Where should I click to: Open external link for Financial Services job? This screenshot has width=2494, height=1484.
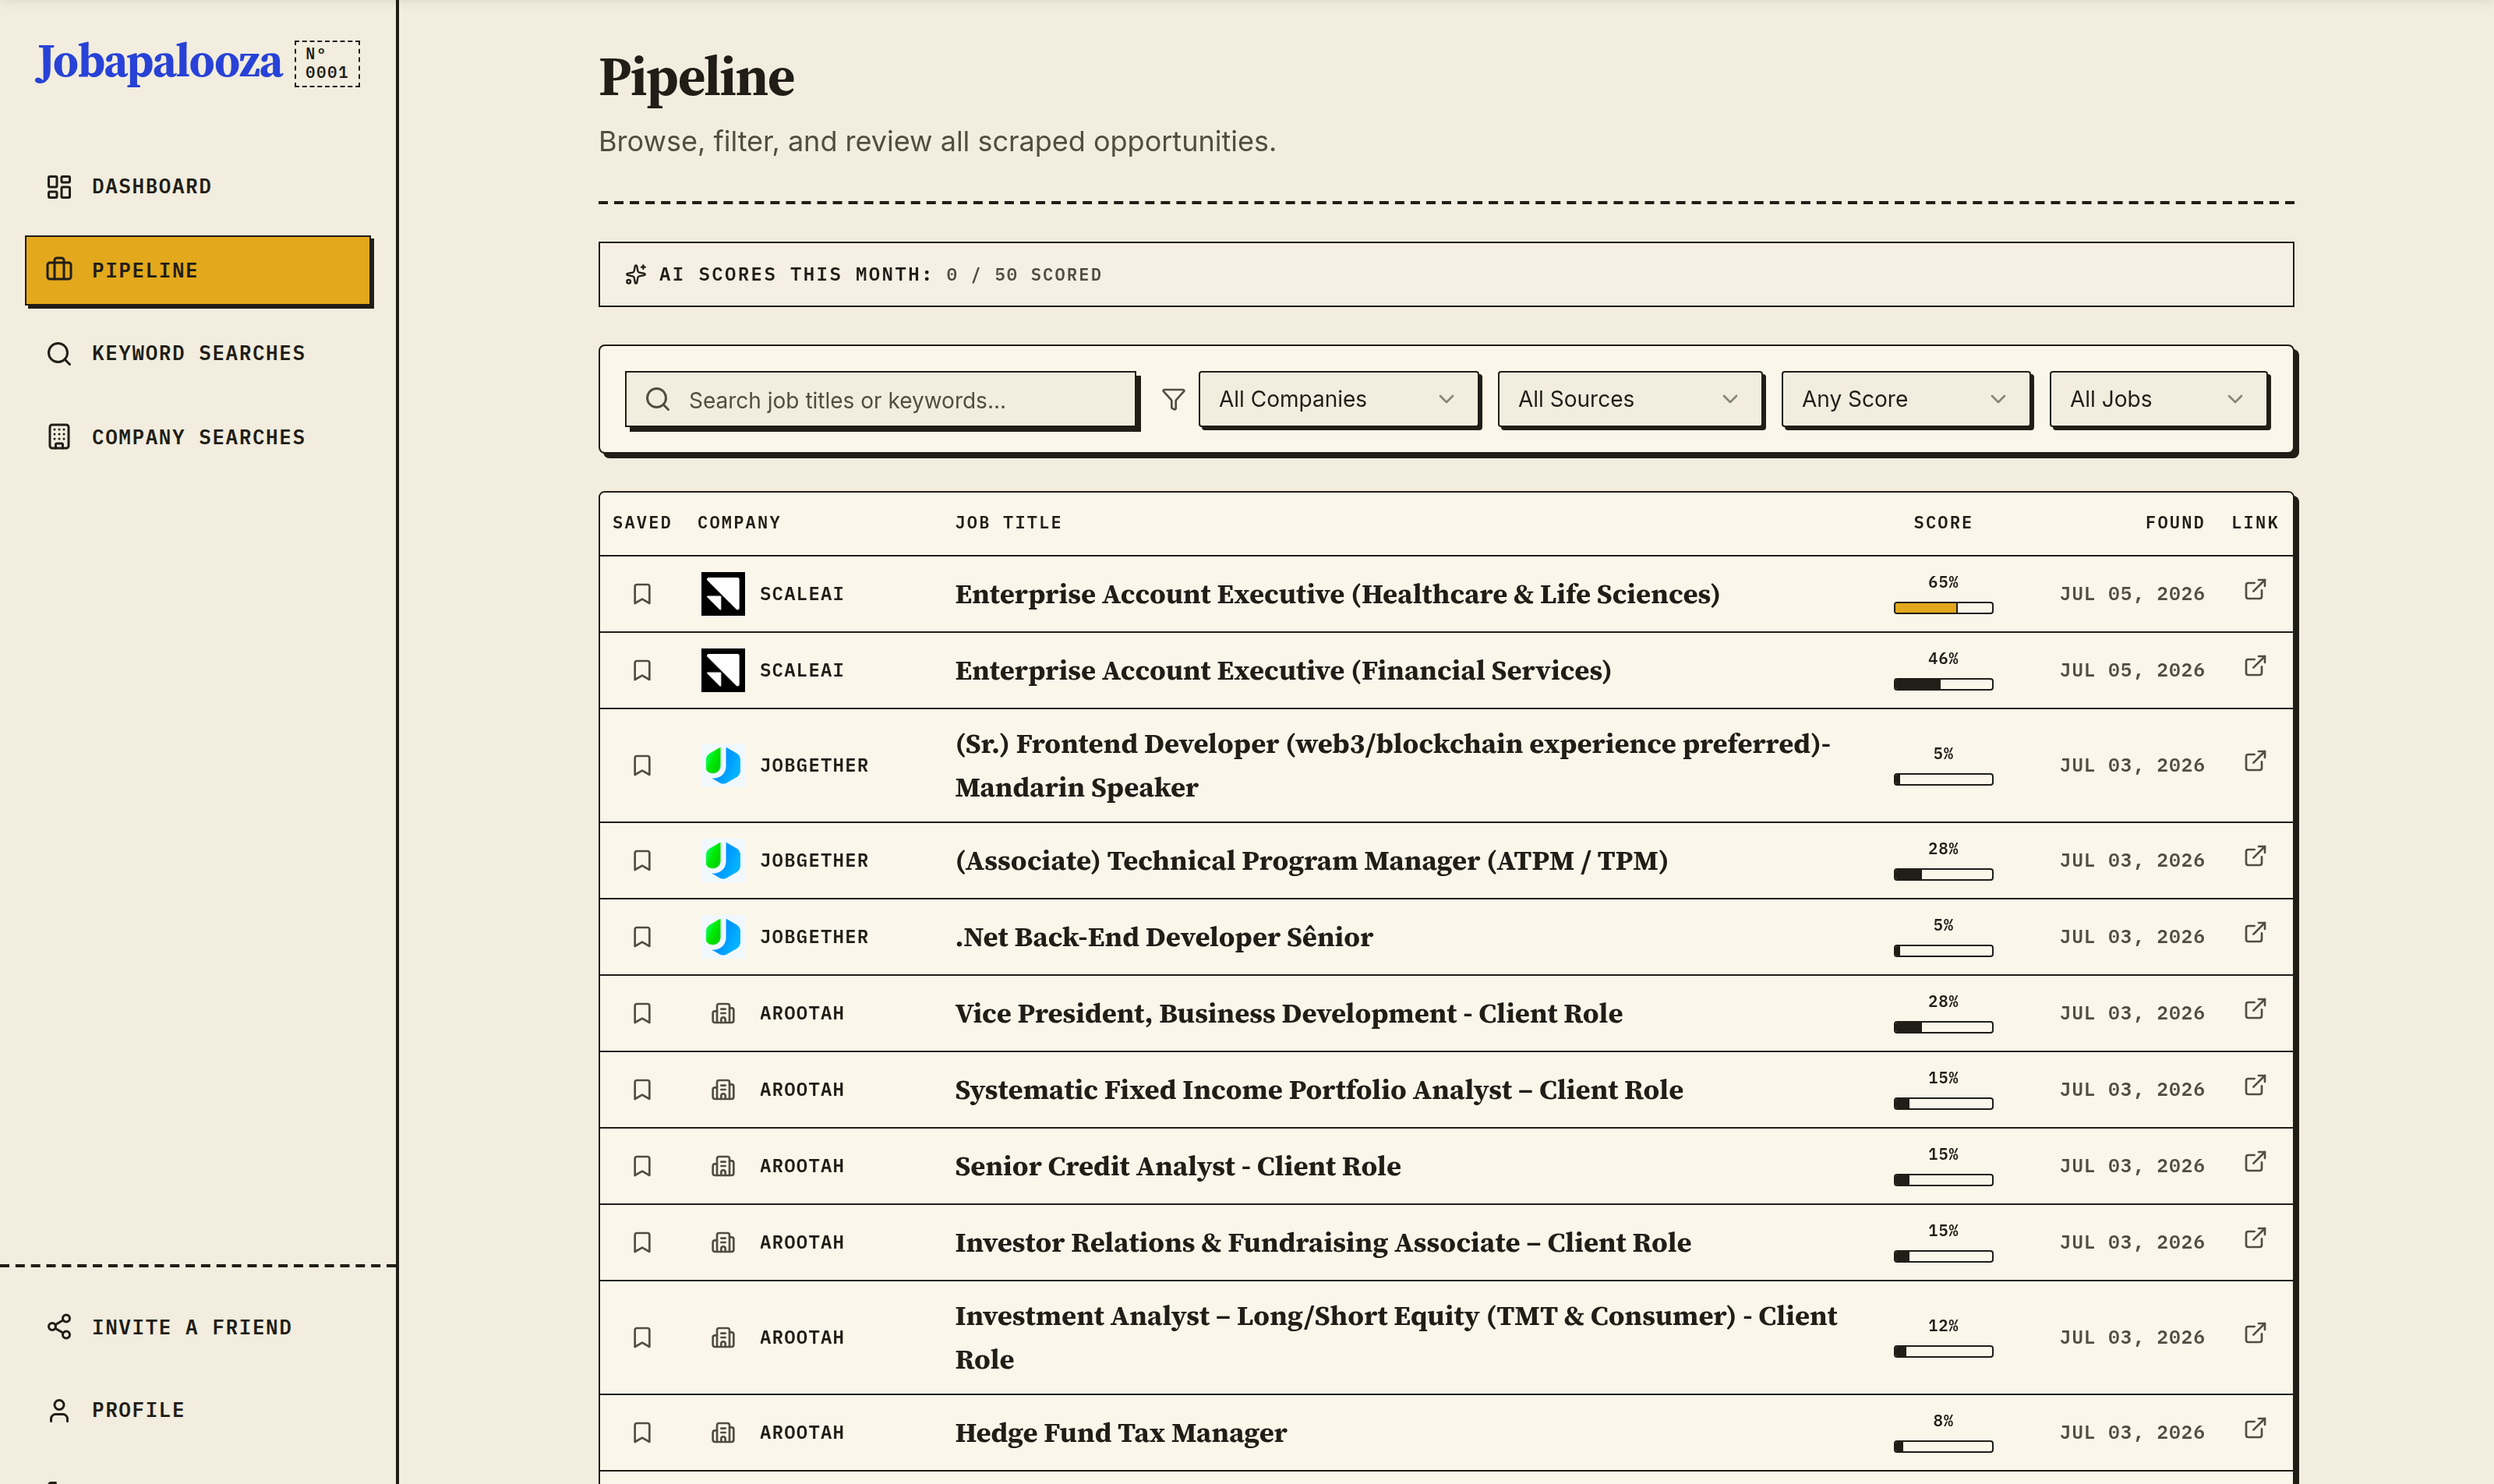tap(2255, 666)
